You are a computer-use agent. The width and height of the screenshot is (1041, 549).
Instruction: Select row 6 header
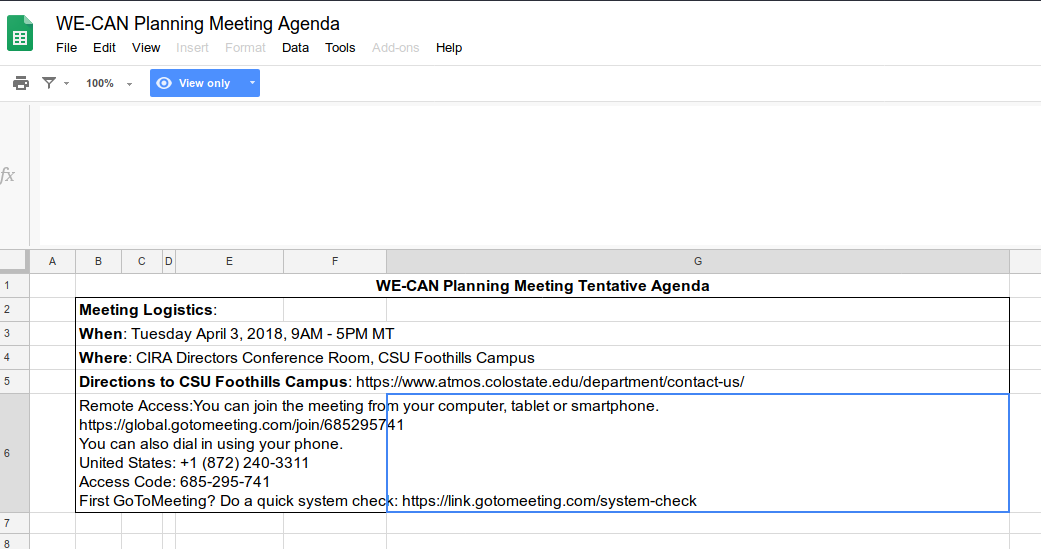coord(8,453)
